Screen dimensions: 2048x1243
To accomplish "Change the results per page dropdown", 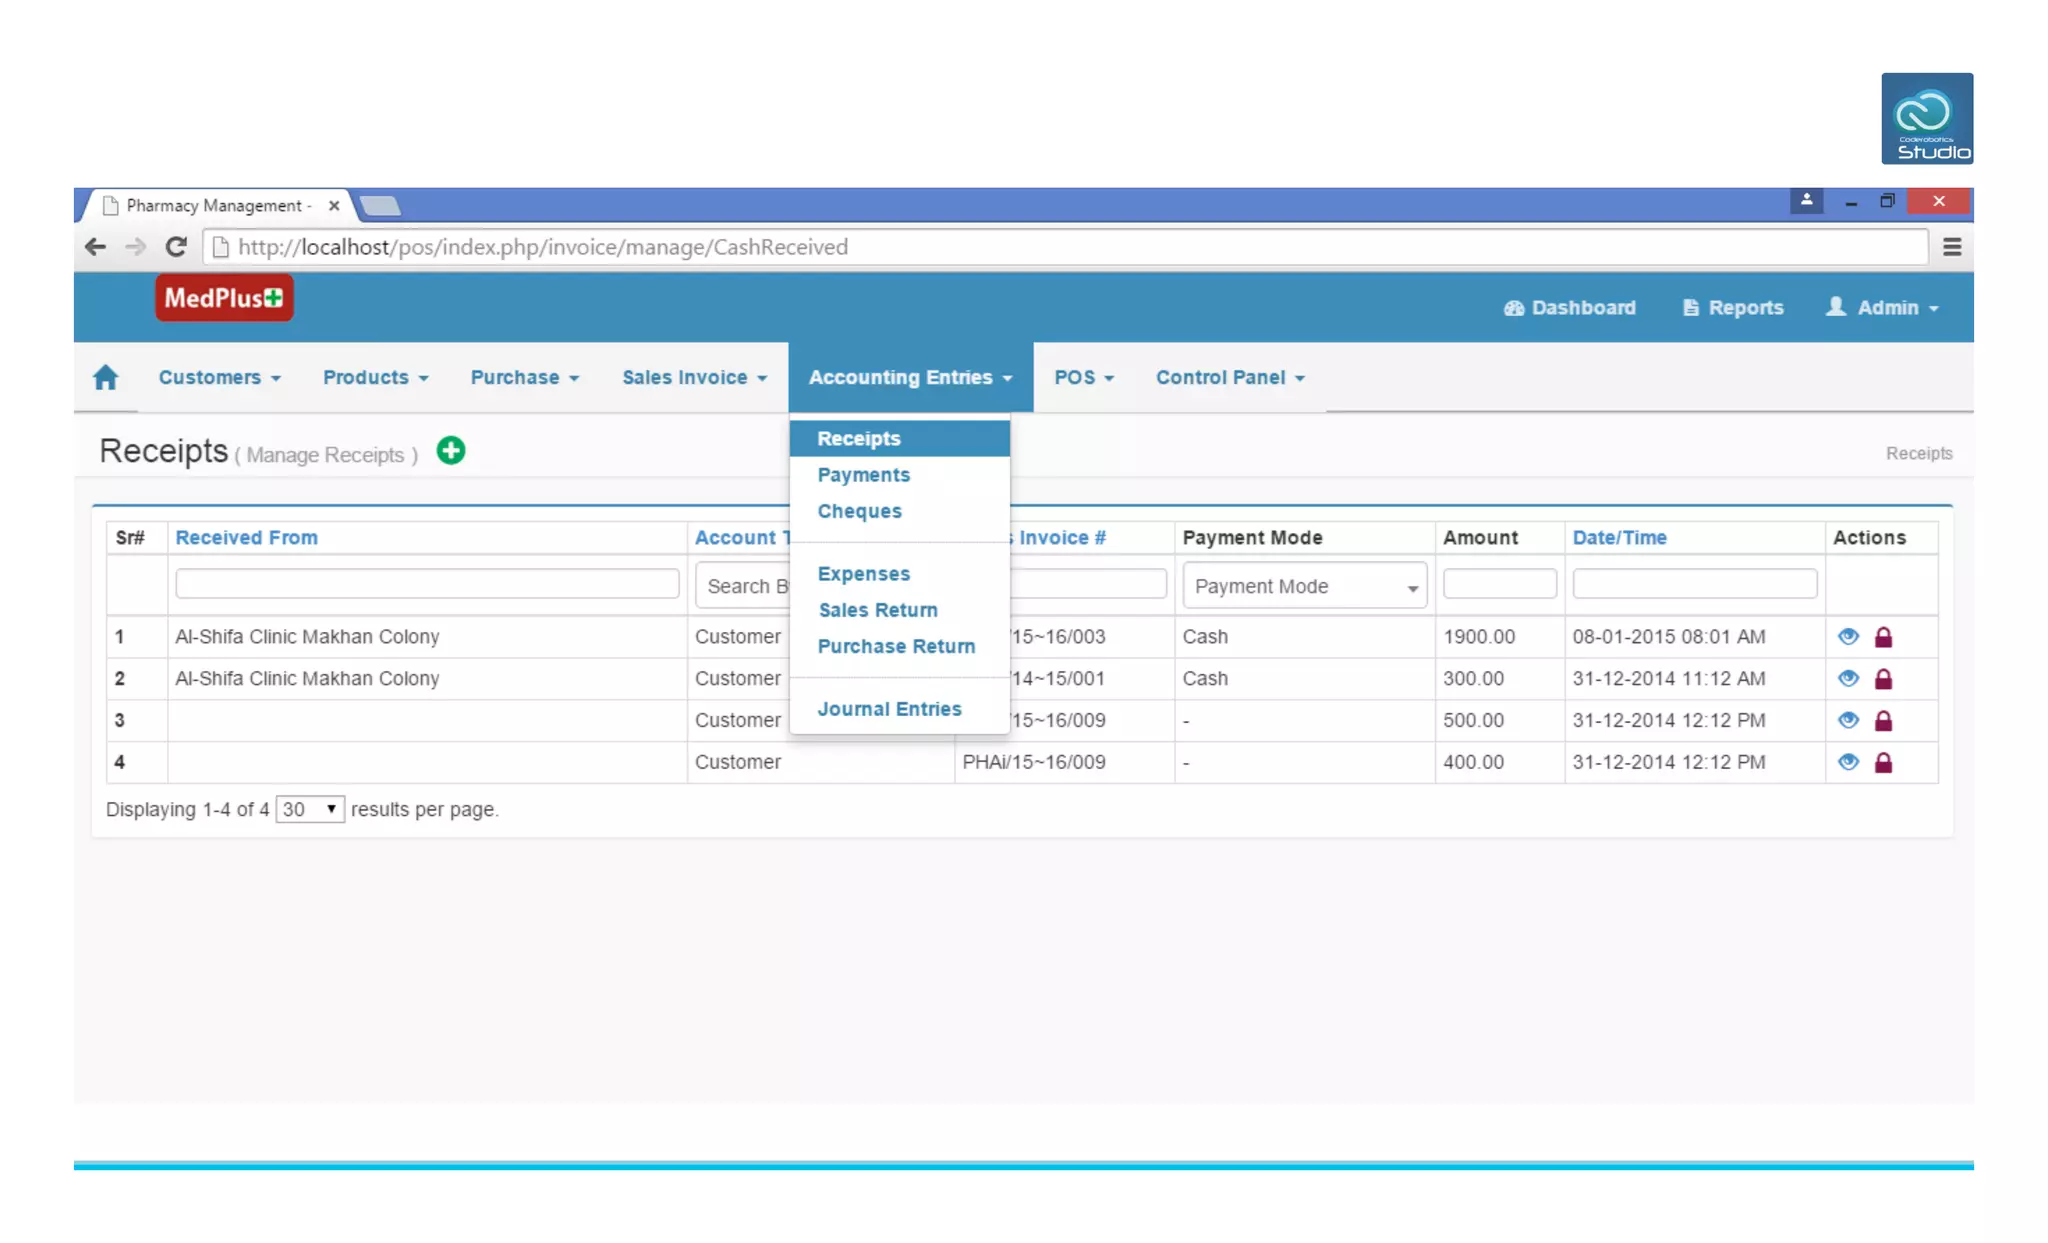I will [x=309, y=809].
